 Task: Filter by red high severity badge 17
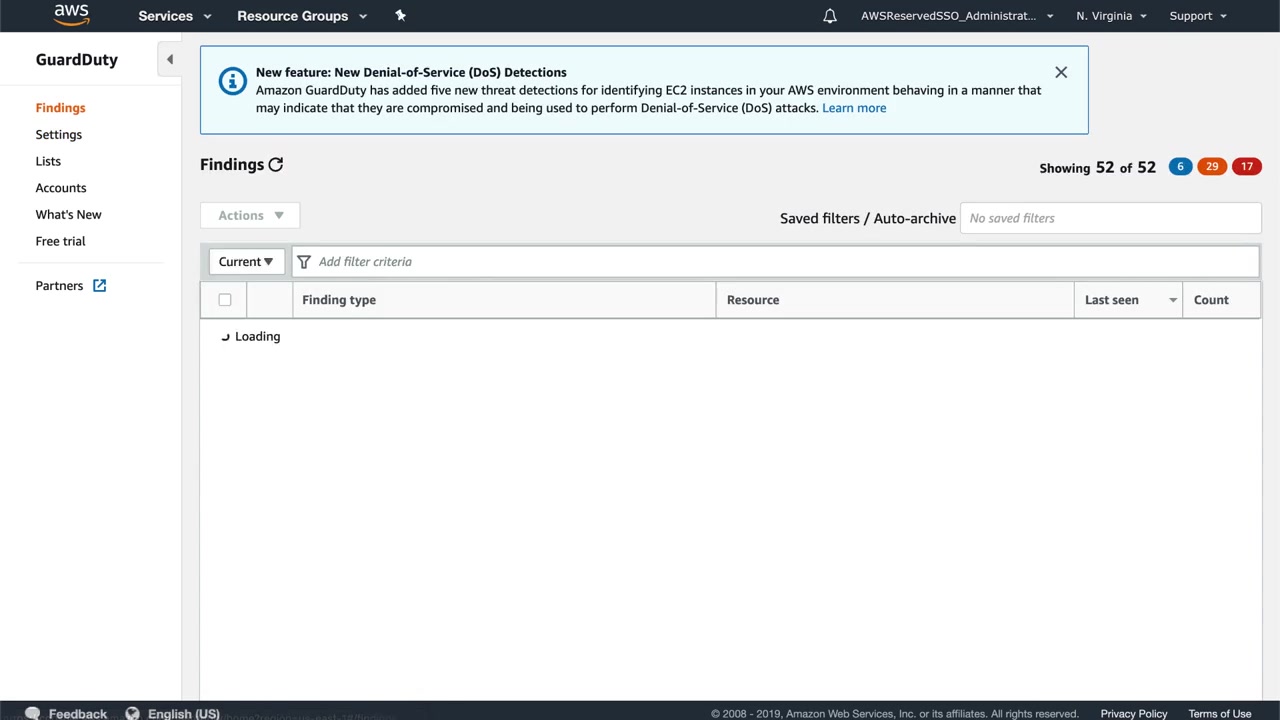coord(1247,167)
